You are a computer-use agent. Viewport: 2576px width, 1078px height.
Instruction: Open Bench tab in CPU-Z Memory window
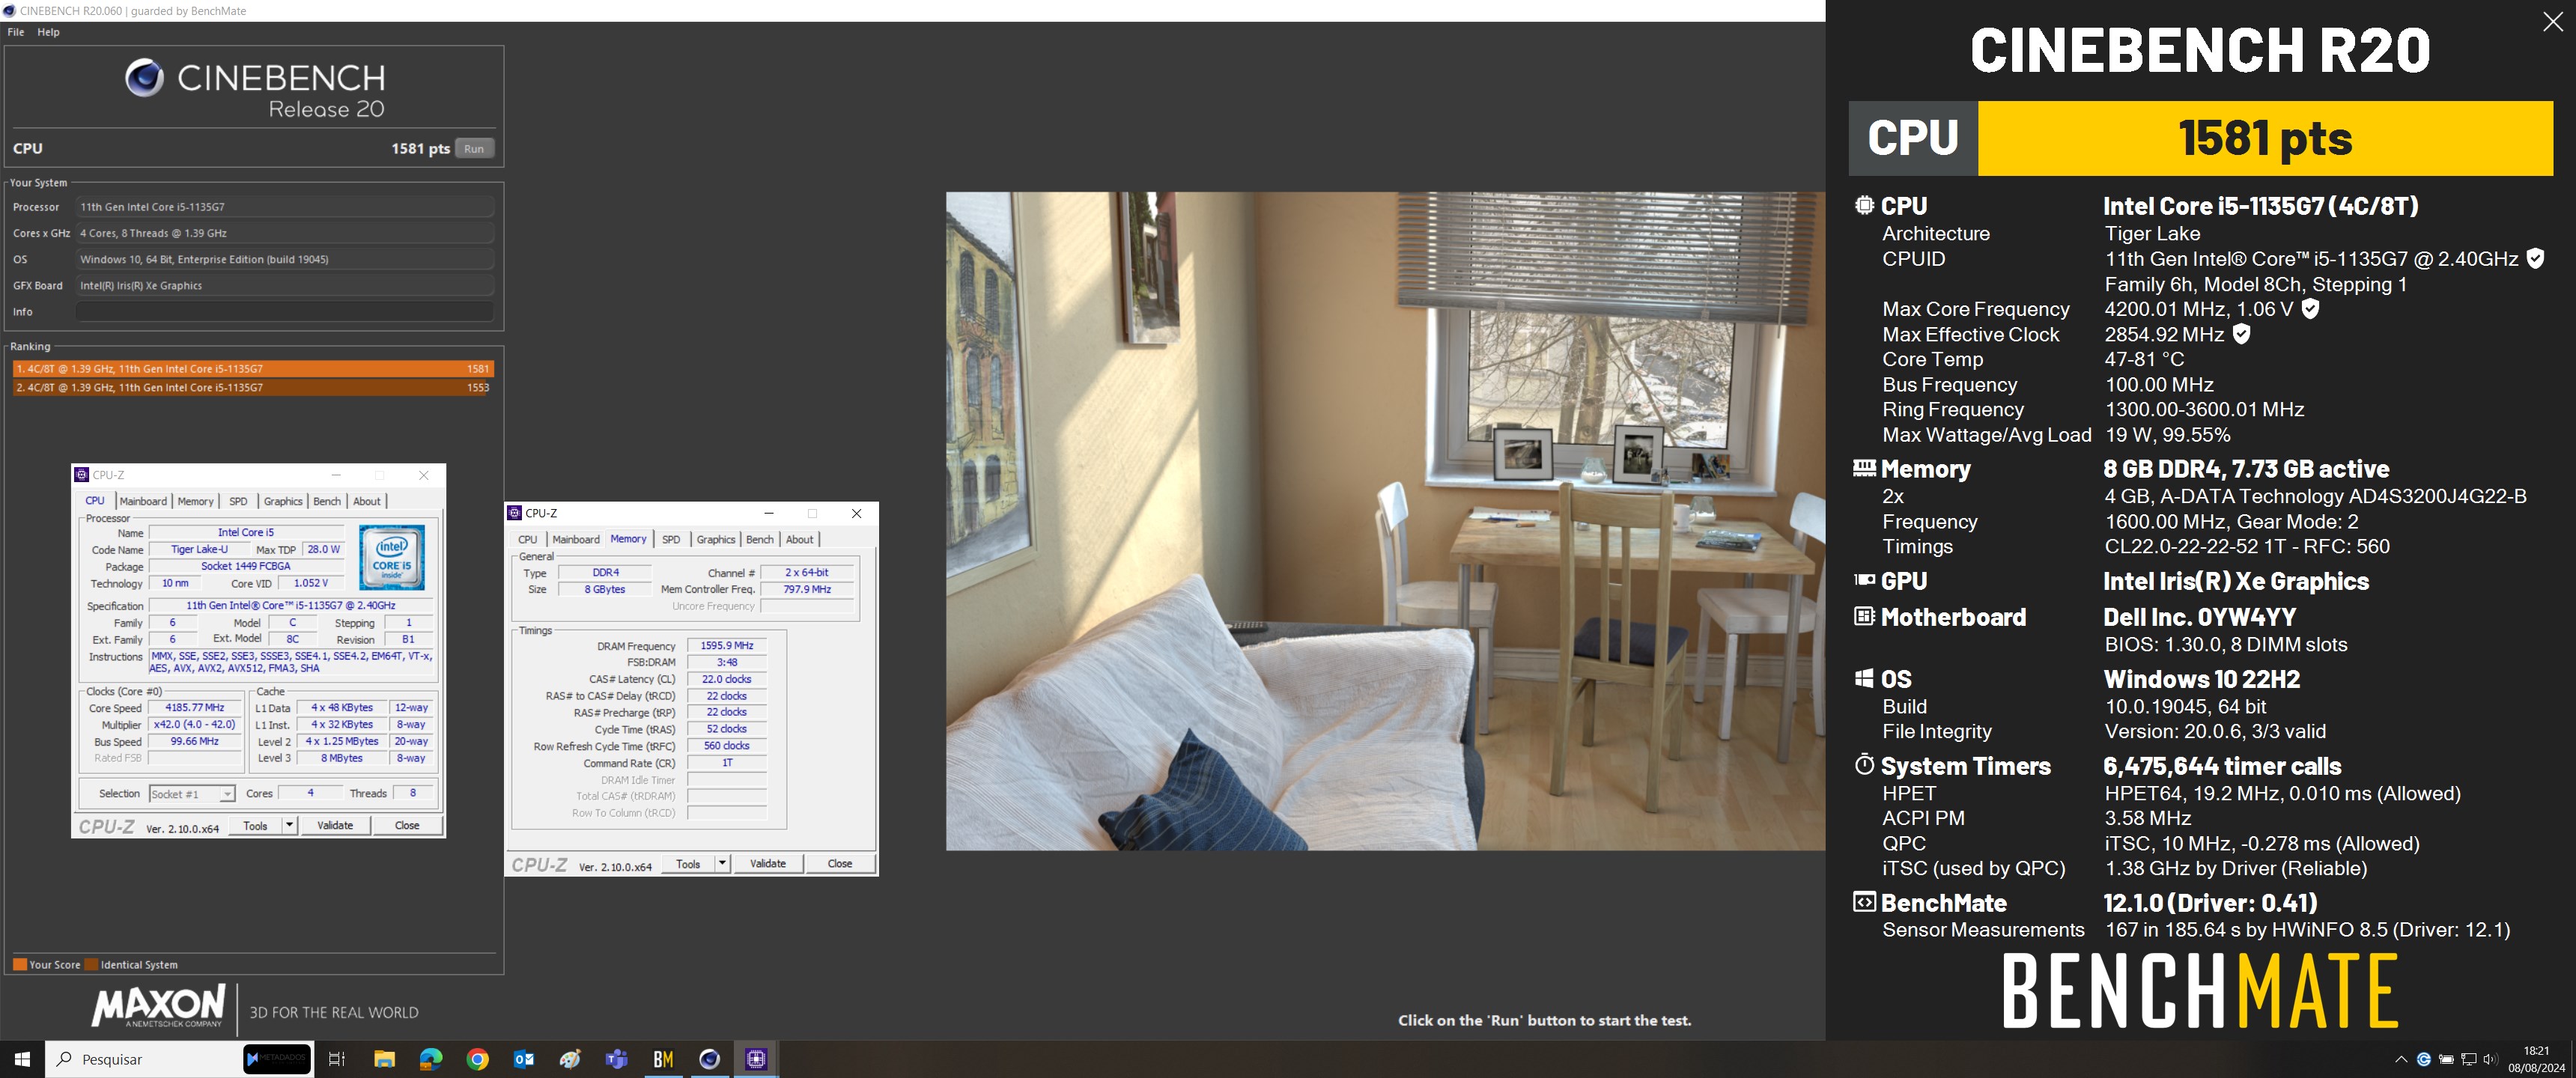click(760, 539)
